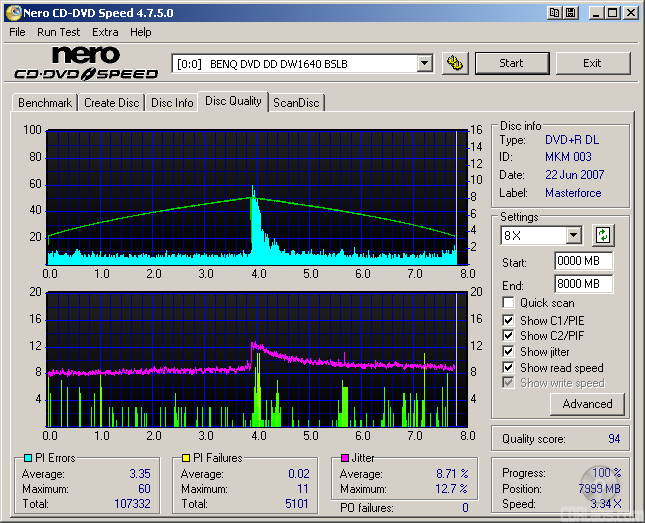Open the BENQ DVD drive selection dropdown
Viewport: 645px width, 523px height.
[424, 63]
